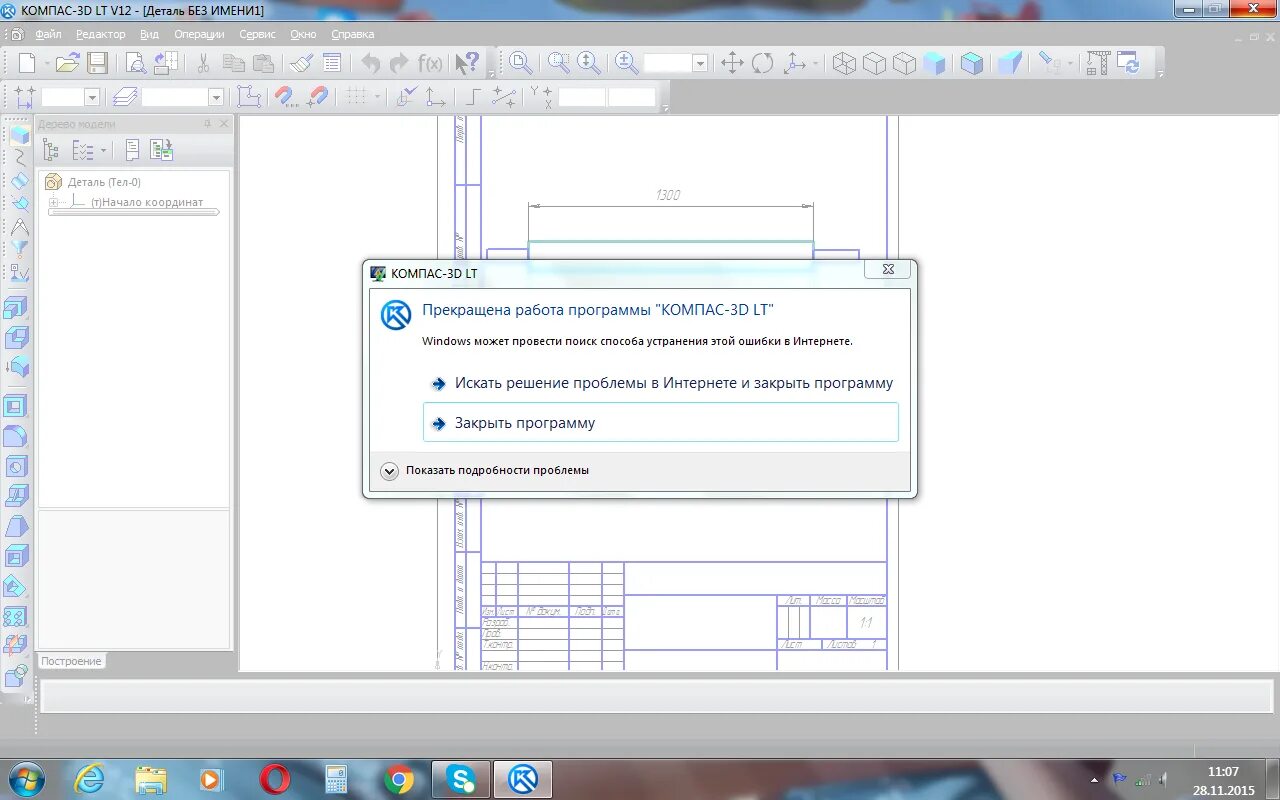Select the Построение tab

click(71, 661)
